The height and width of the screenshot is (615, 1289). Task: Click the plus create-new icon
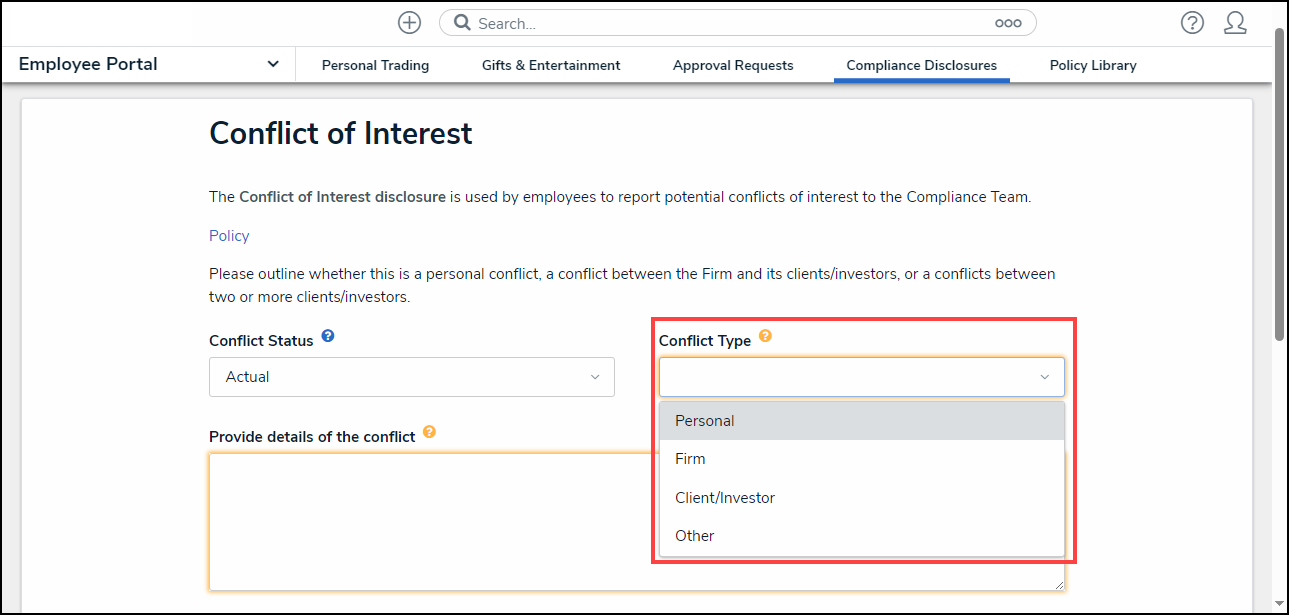click(409, 23)
